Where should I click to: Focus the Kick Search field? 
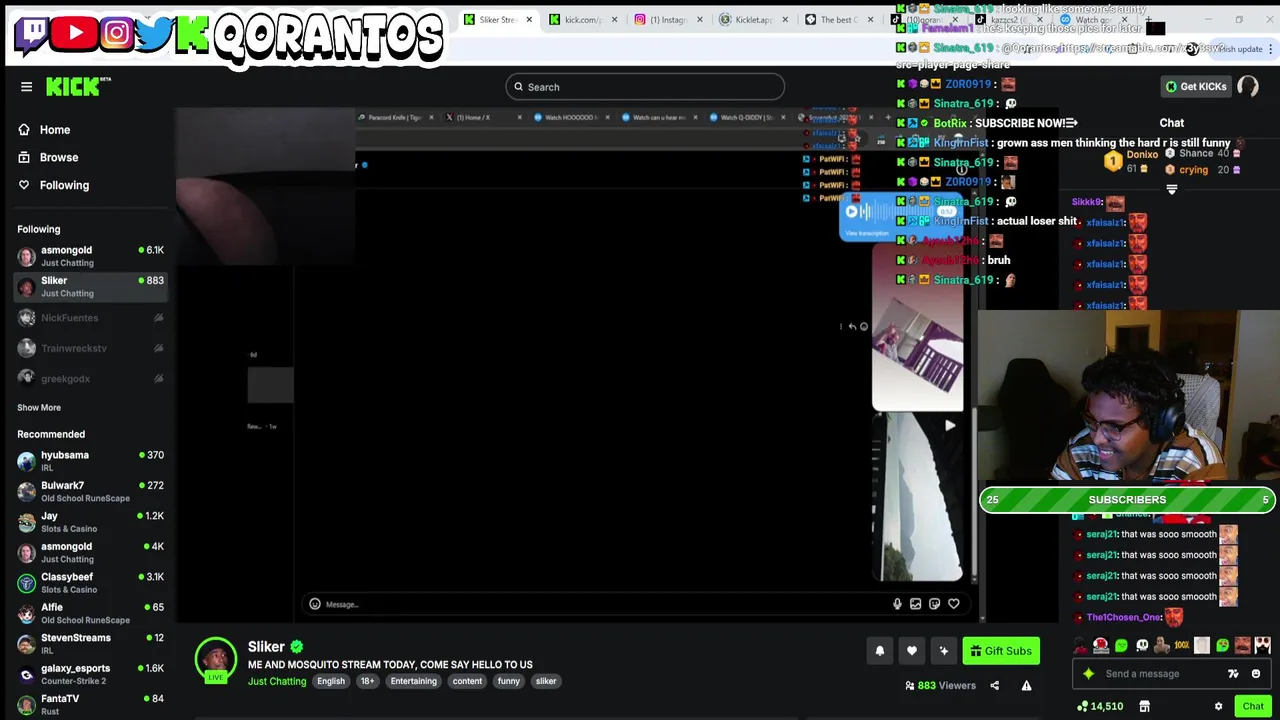pos(645,87)
